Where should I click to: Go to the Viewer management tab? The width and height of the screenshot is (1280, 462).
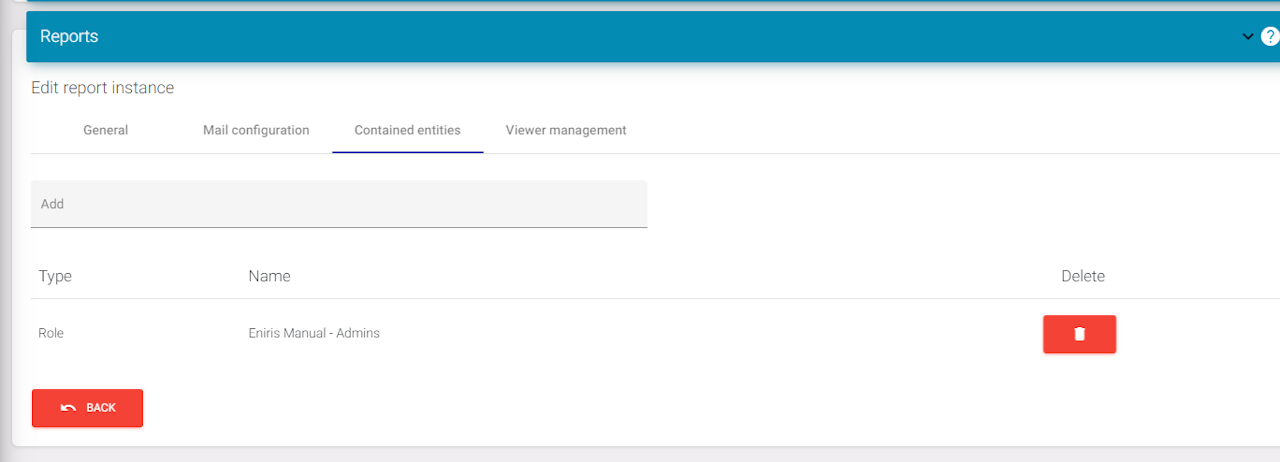(x=566, y=130)
